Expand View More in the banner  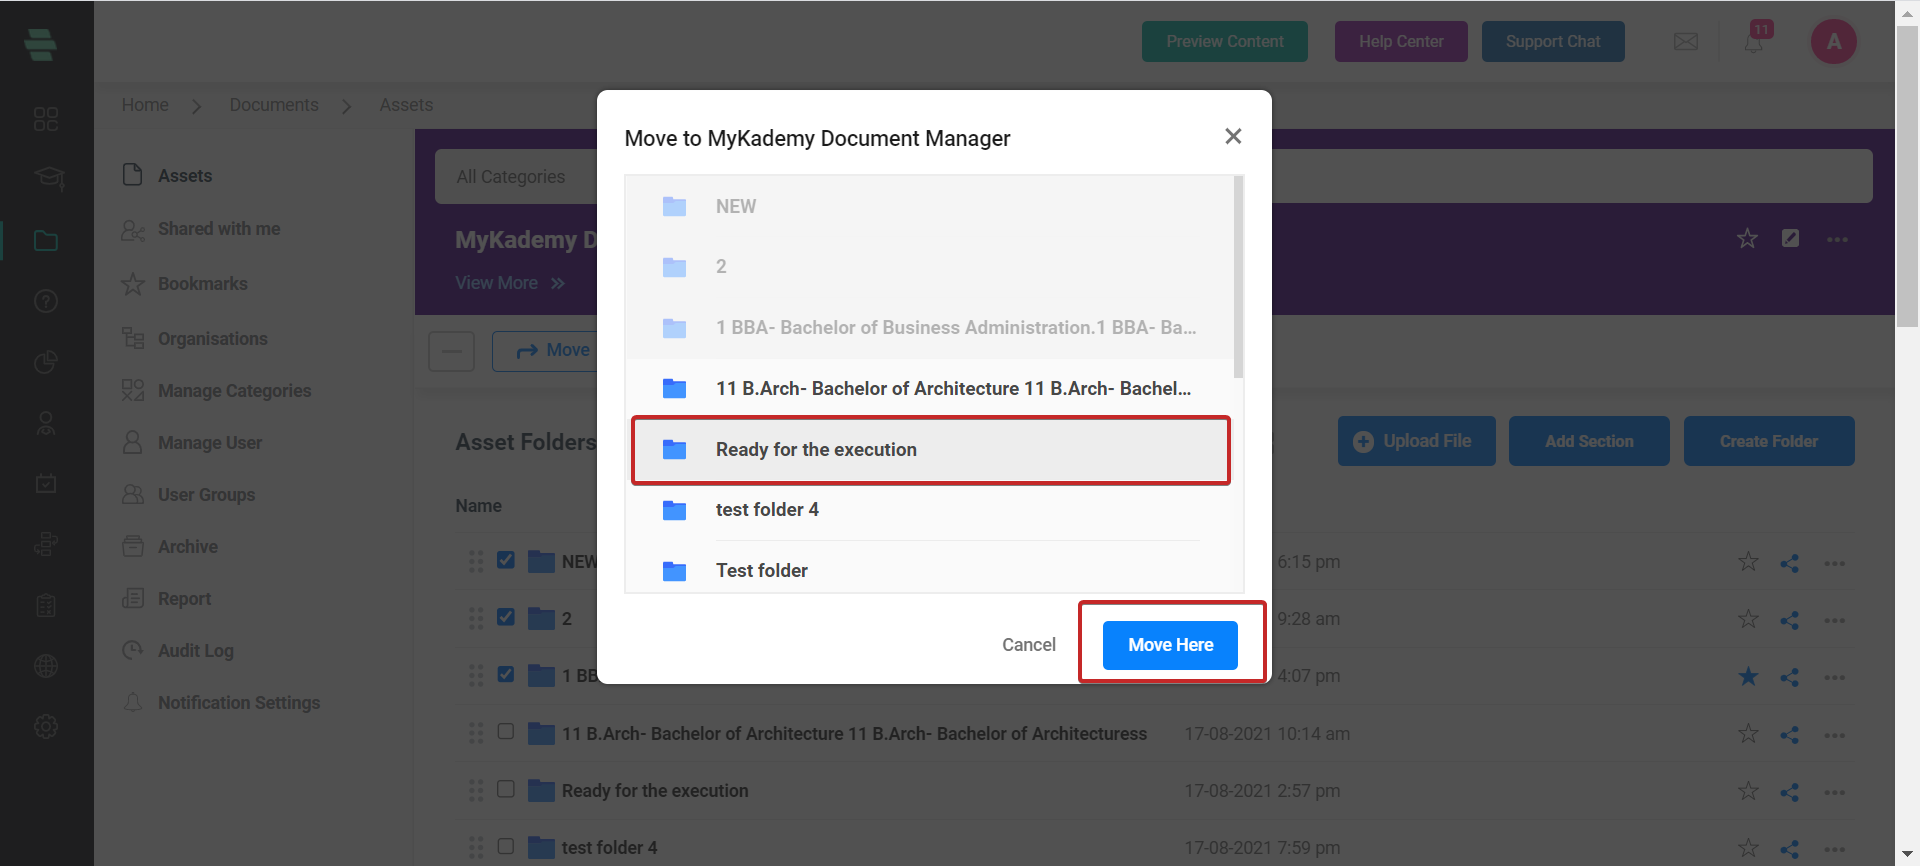[x=510, y=283]
